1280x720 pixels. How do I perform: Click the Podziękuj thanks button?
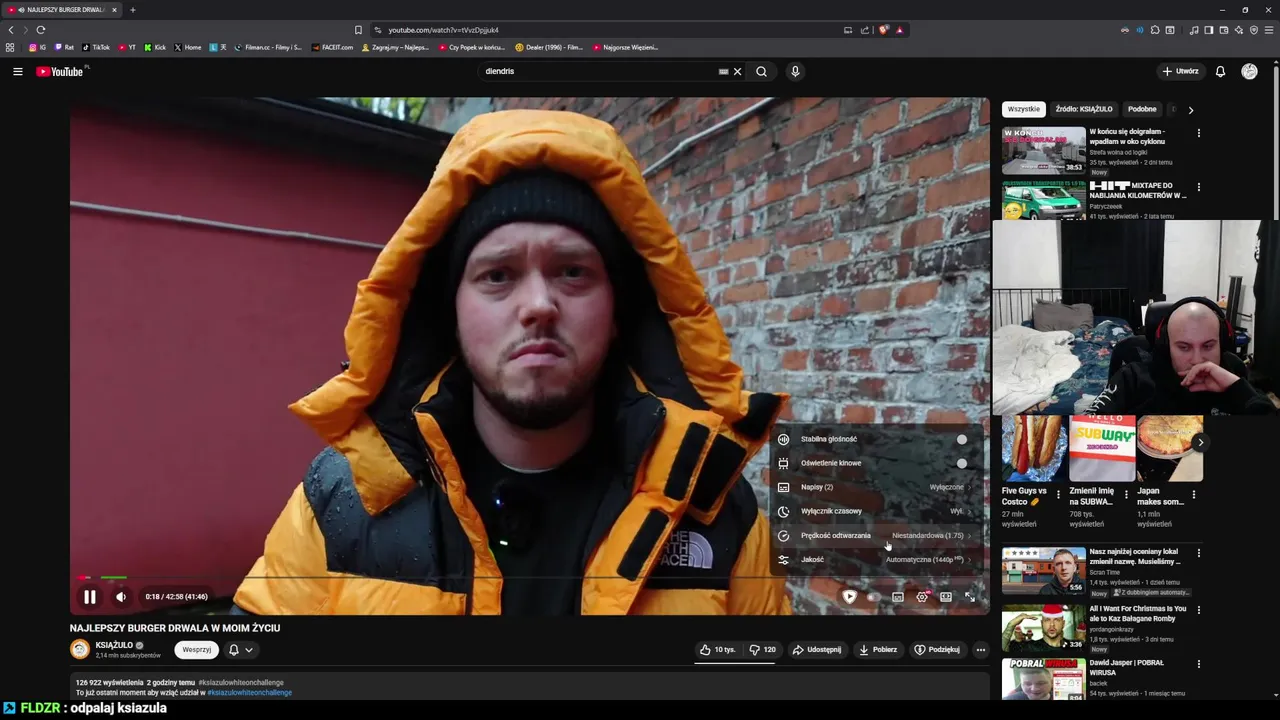click(937, 650)
